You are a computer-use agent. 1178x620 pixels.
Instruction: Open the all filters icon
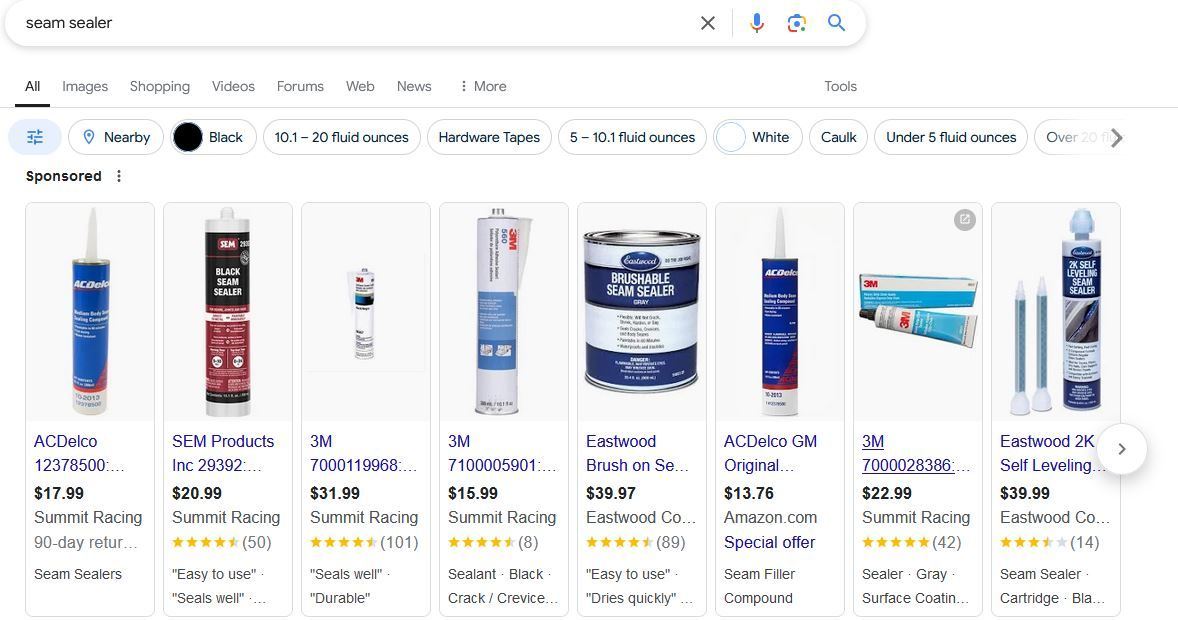[x=35, y=137]
